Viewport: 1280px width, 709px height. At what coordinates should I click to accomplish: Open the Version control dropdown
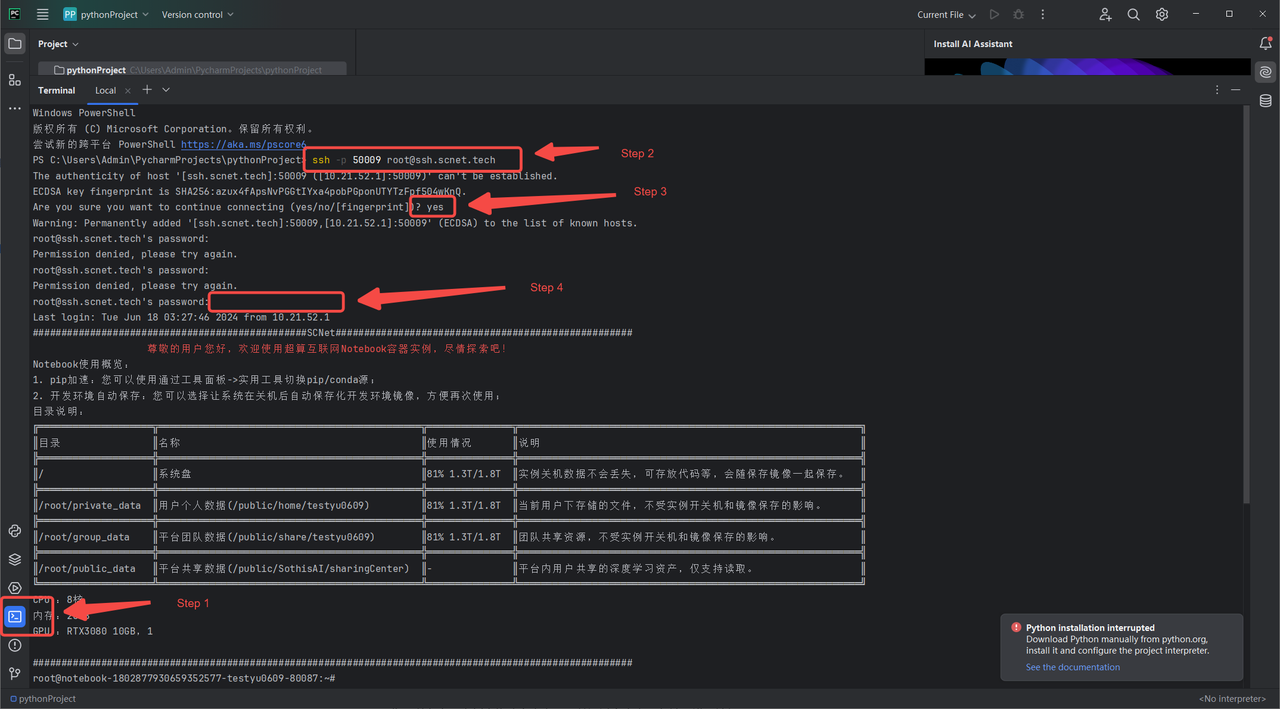click(197, 15)
